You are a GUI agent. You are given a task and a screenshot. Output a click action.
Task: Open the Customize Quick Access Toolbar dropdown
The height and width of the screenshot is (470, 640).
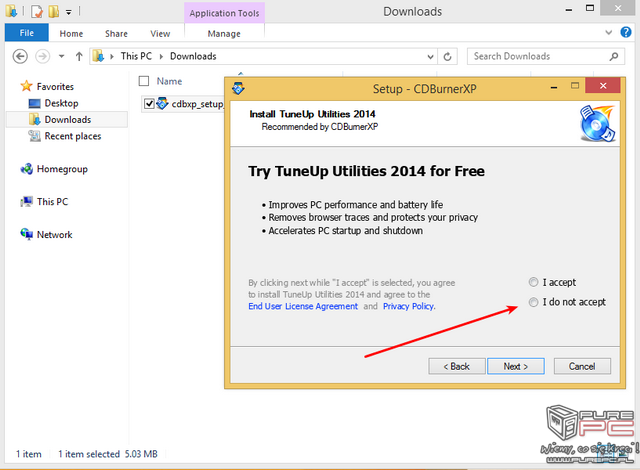point(69,12)
